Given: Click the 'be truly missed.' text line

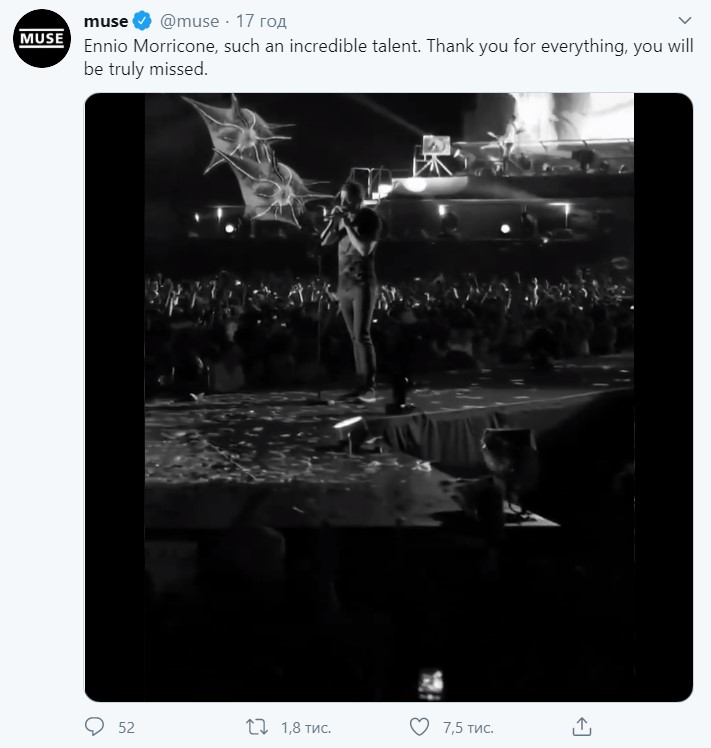Looking at the screenshot, I should pyautogui.click(x=144, y=69).
